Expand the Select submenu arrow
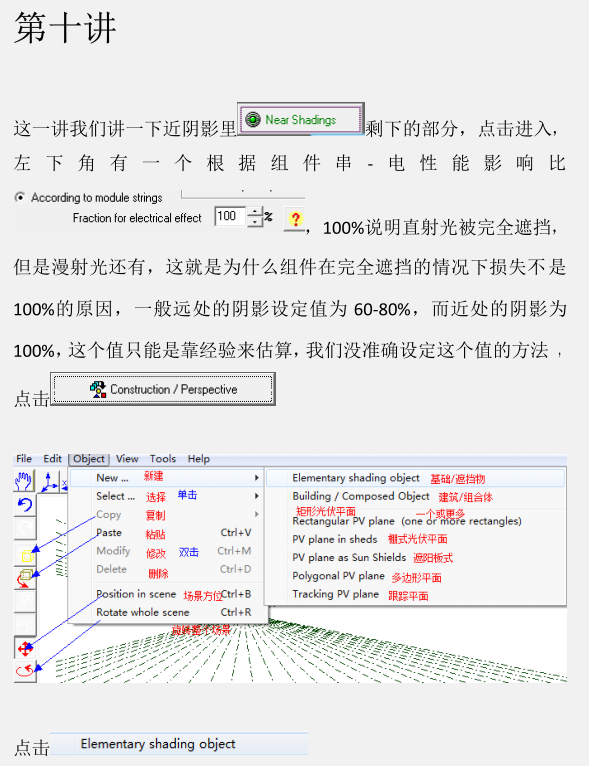Viewport: 589px width, 766px height. (x=257, y=496)
